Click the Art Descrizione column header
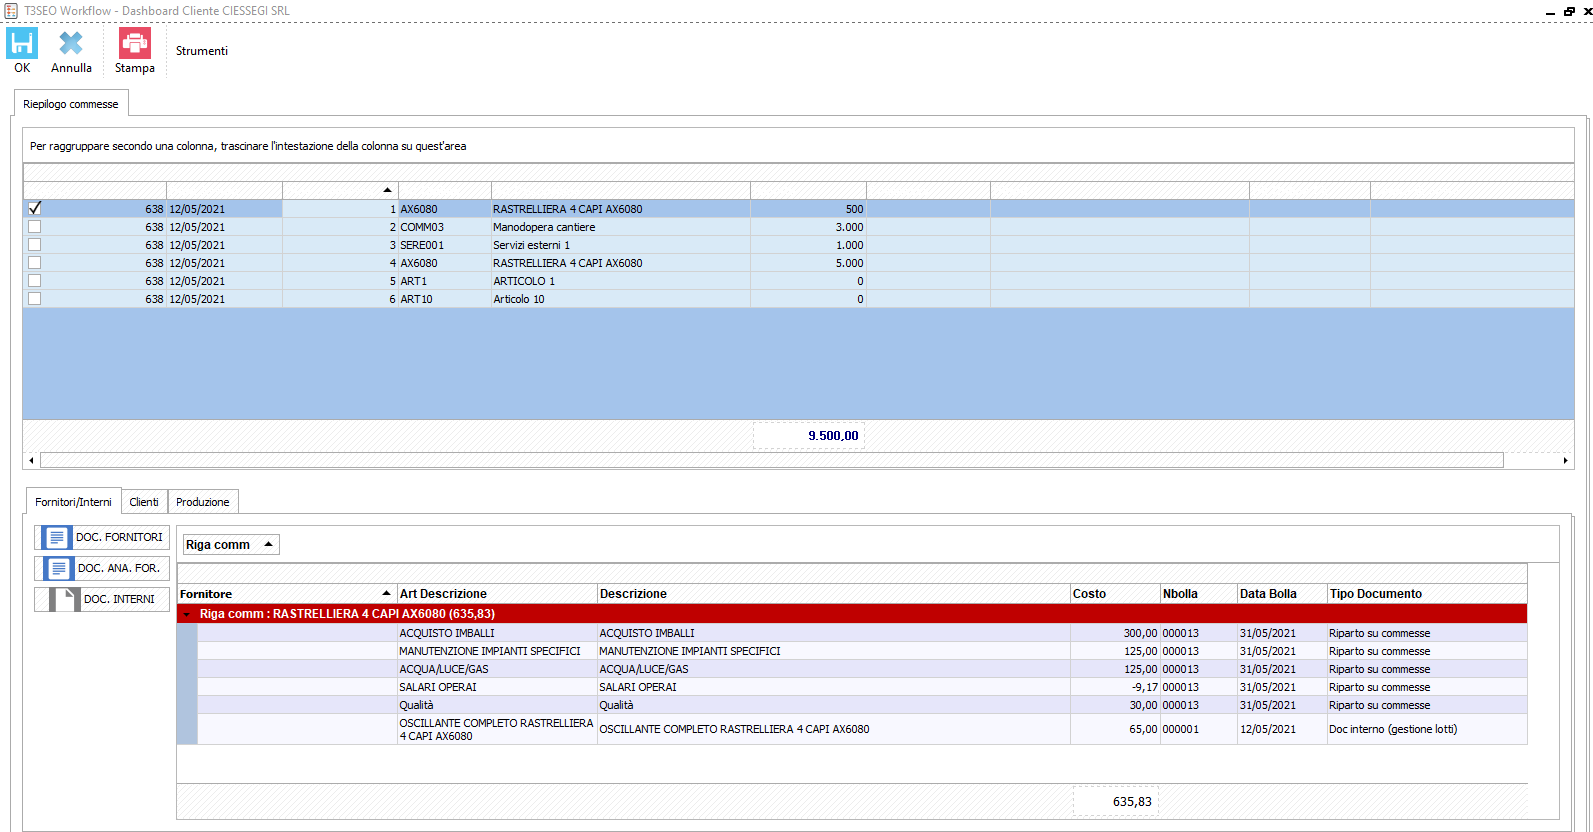This screenshot has width=1593, height=832. coord(497,594)
